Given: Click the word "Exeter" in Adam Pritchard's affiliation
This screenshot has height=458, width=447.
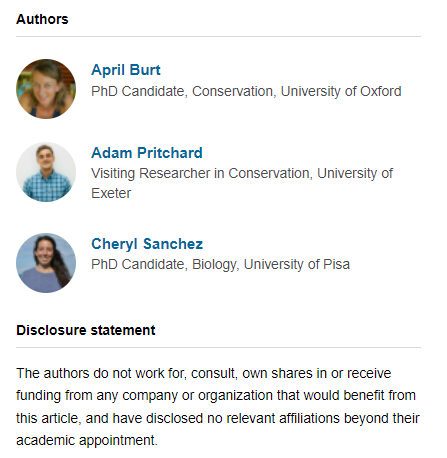Looking at the screenshot, I should 111,193.
